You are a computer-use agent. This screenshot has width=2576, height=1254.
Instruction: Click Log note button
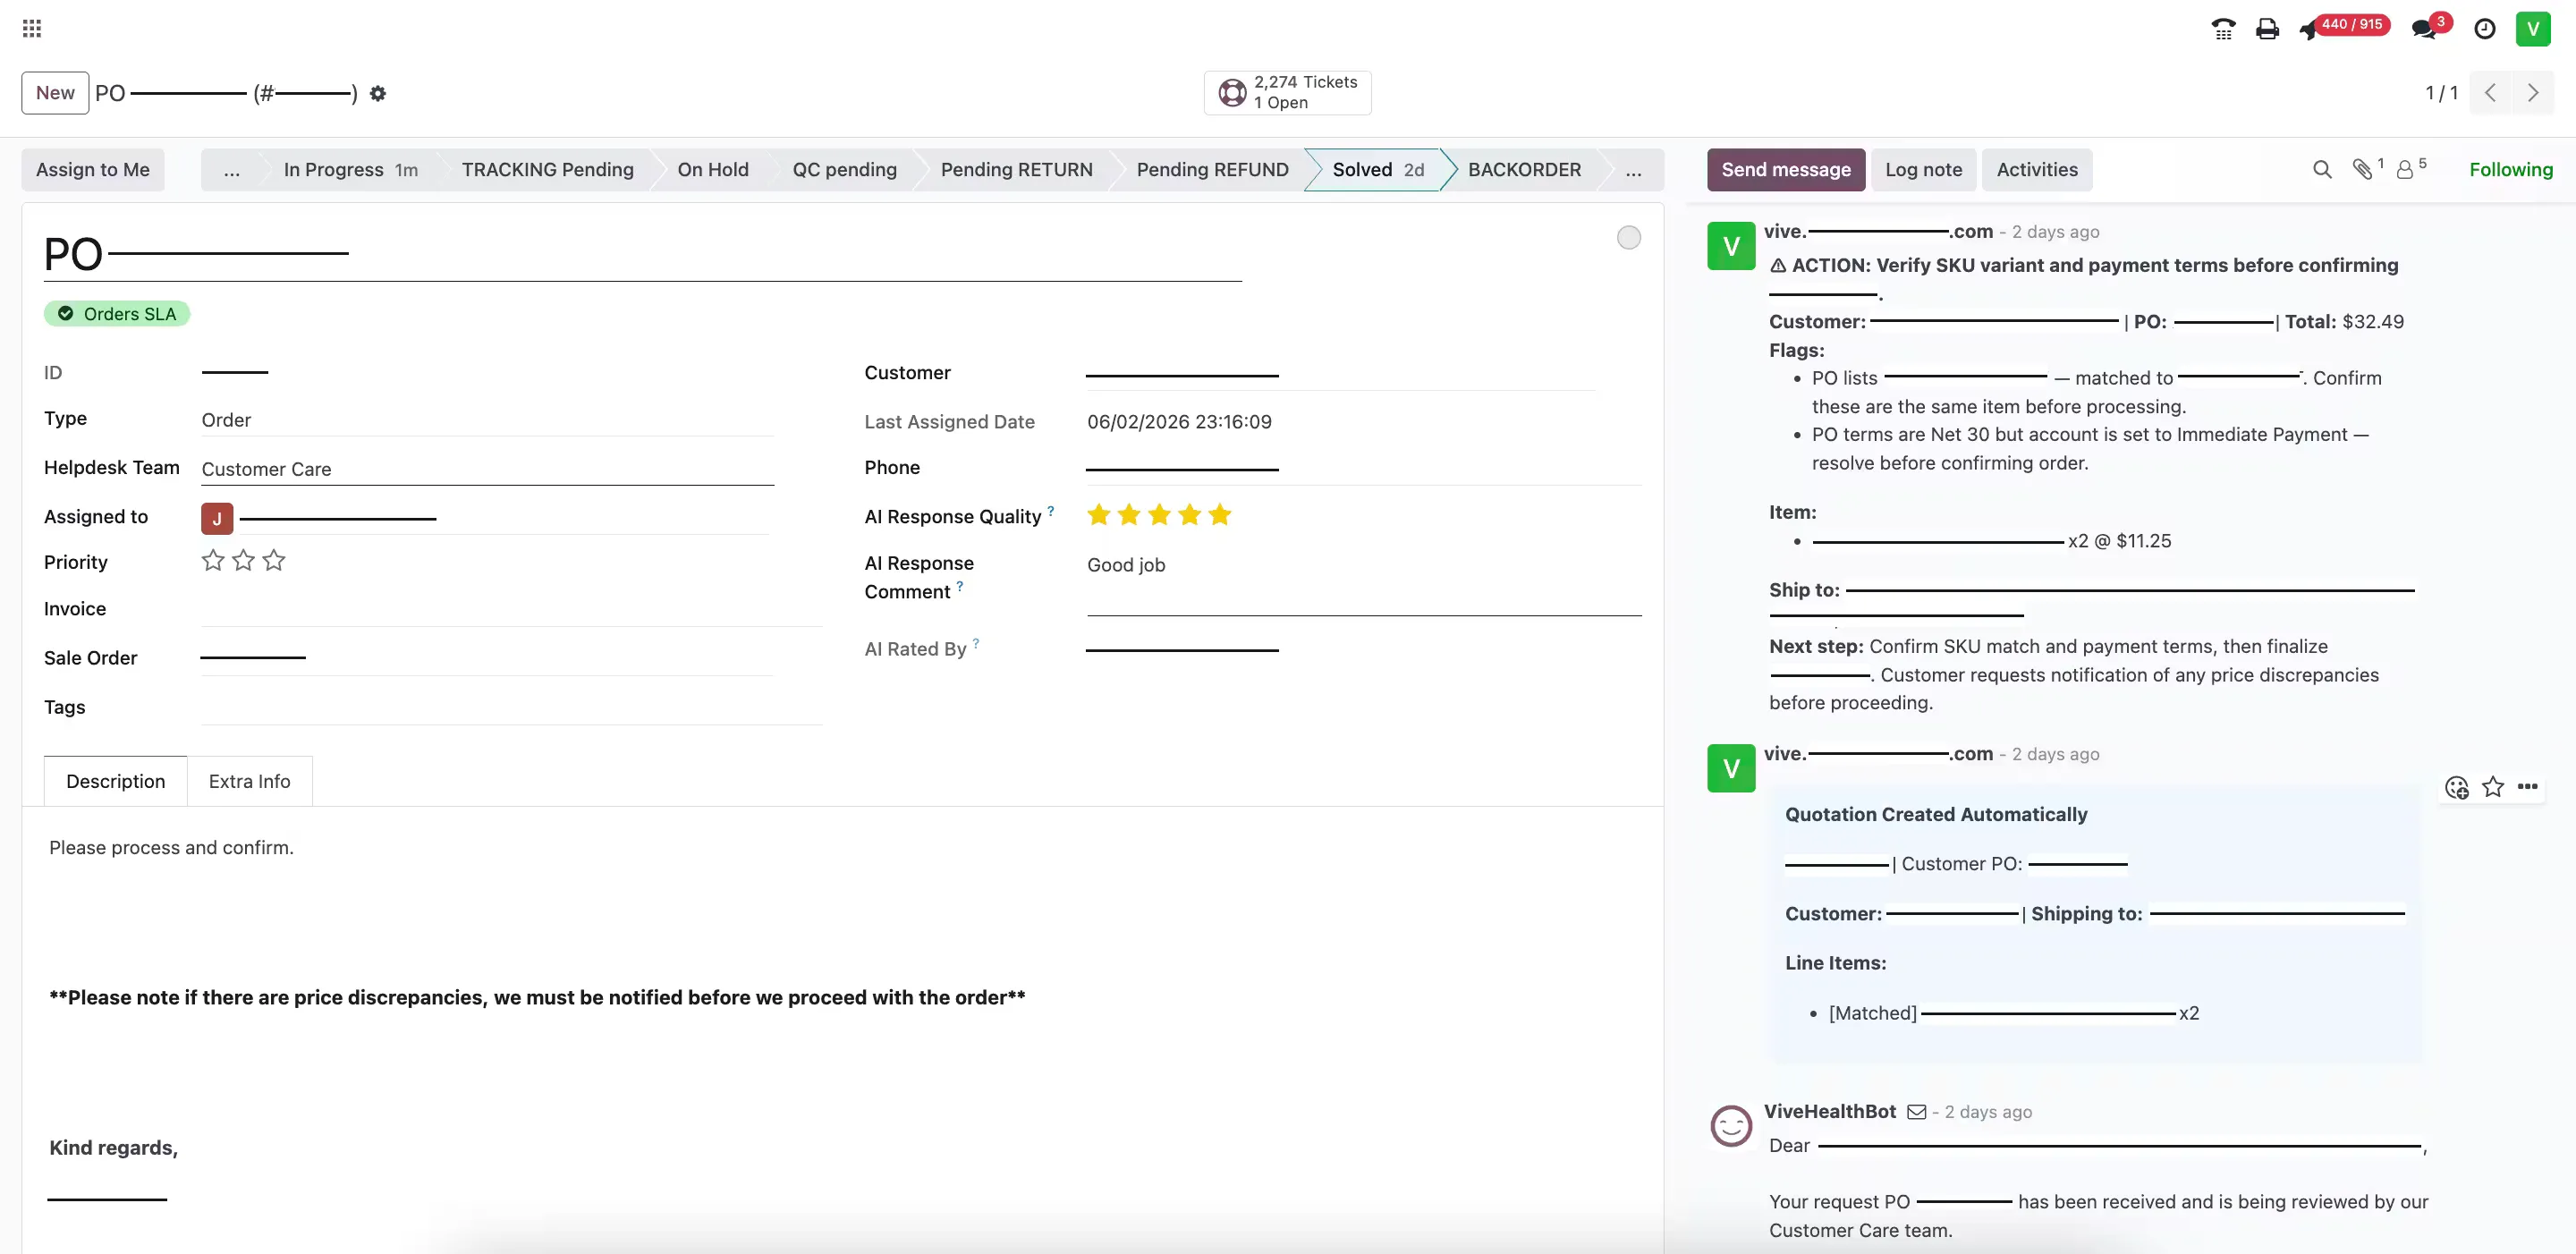(x=1923, y=170)
